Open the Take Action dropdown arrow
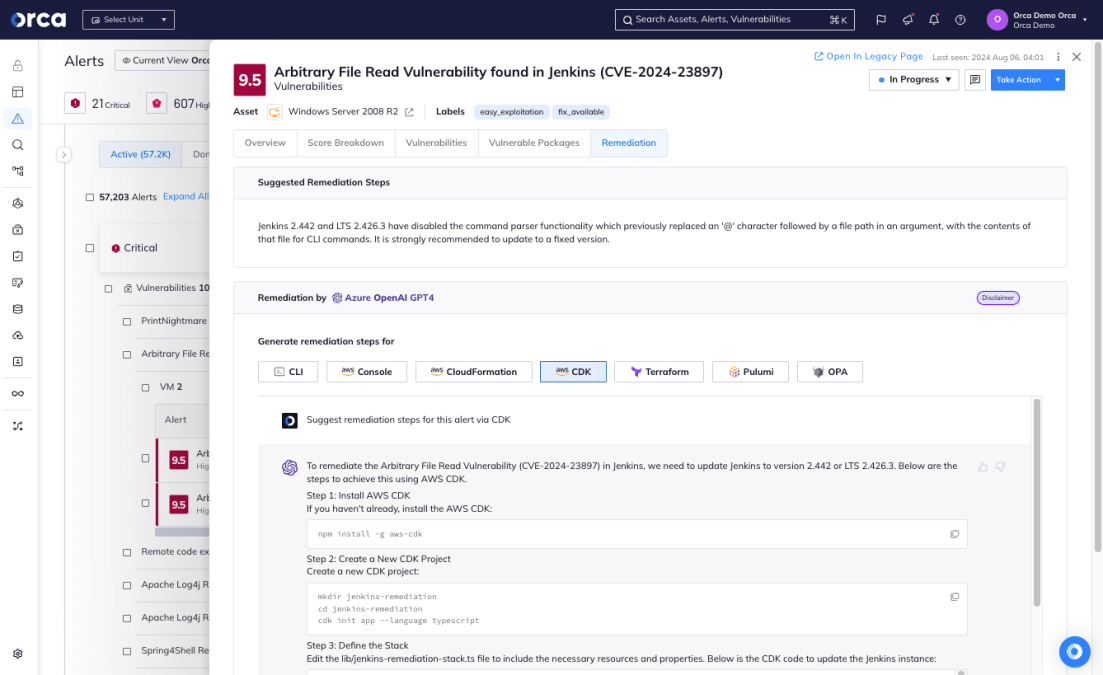The width and height of the screenshot is (1103, 675). 1057,79
